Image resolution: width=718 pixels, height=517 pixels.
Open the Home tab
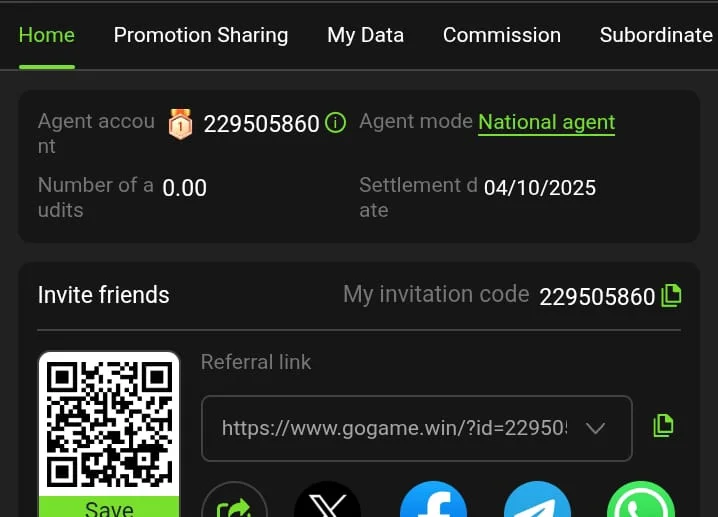point(47,35)
